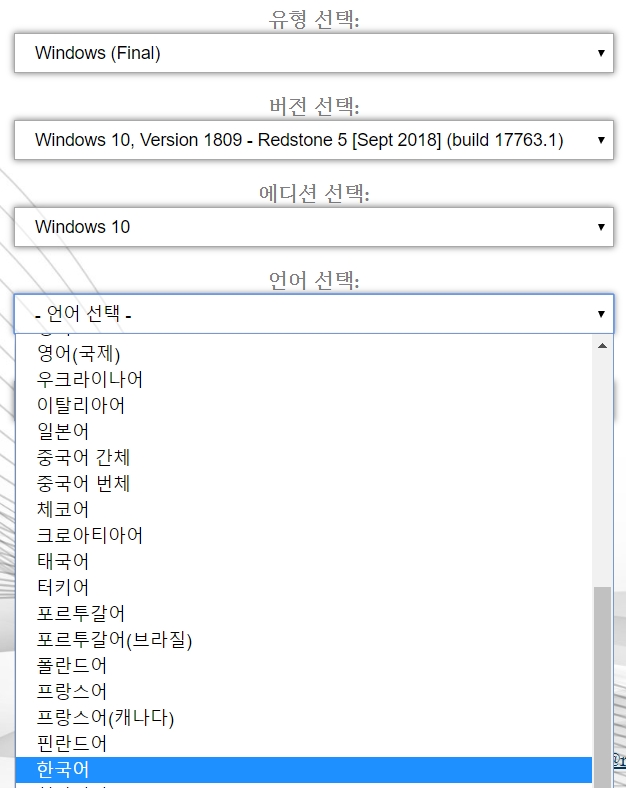Screen dimensions: 626x788
Task: Pick 프랑스어 (not Canada) option
Action: click(303, 692)
